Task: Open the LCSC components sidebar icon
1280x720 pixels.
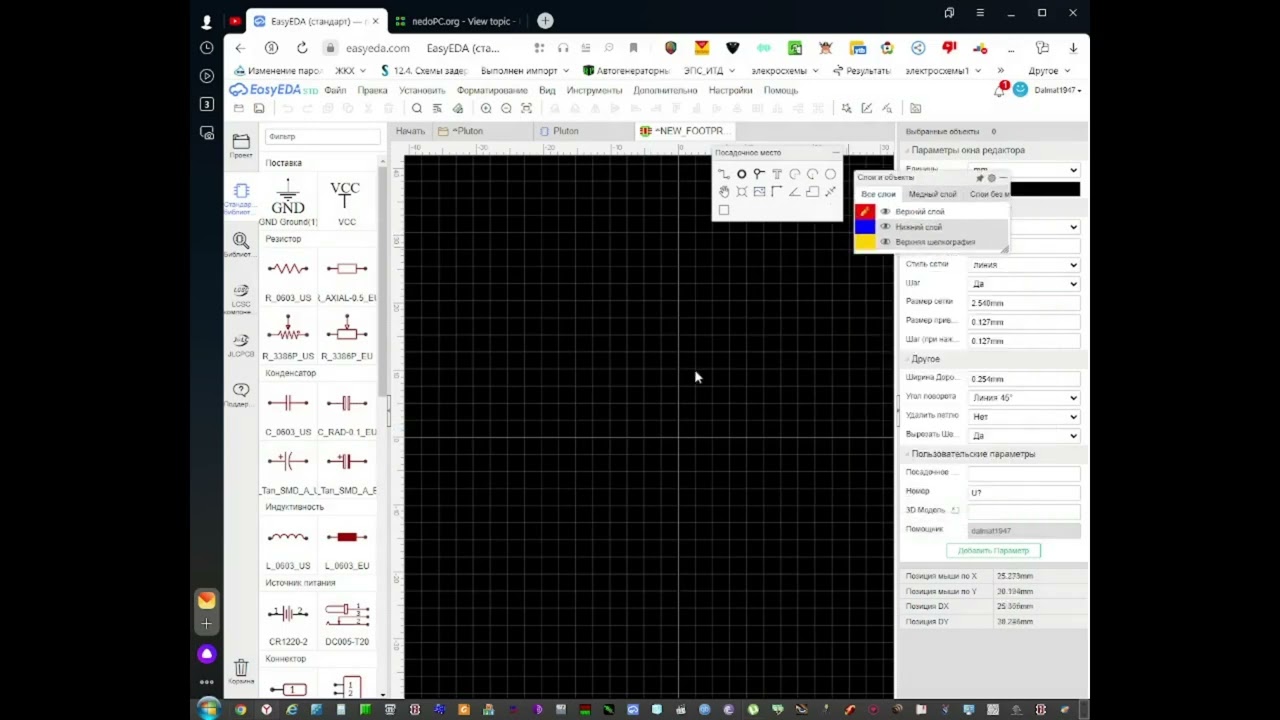Action: pos(241,298)
